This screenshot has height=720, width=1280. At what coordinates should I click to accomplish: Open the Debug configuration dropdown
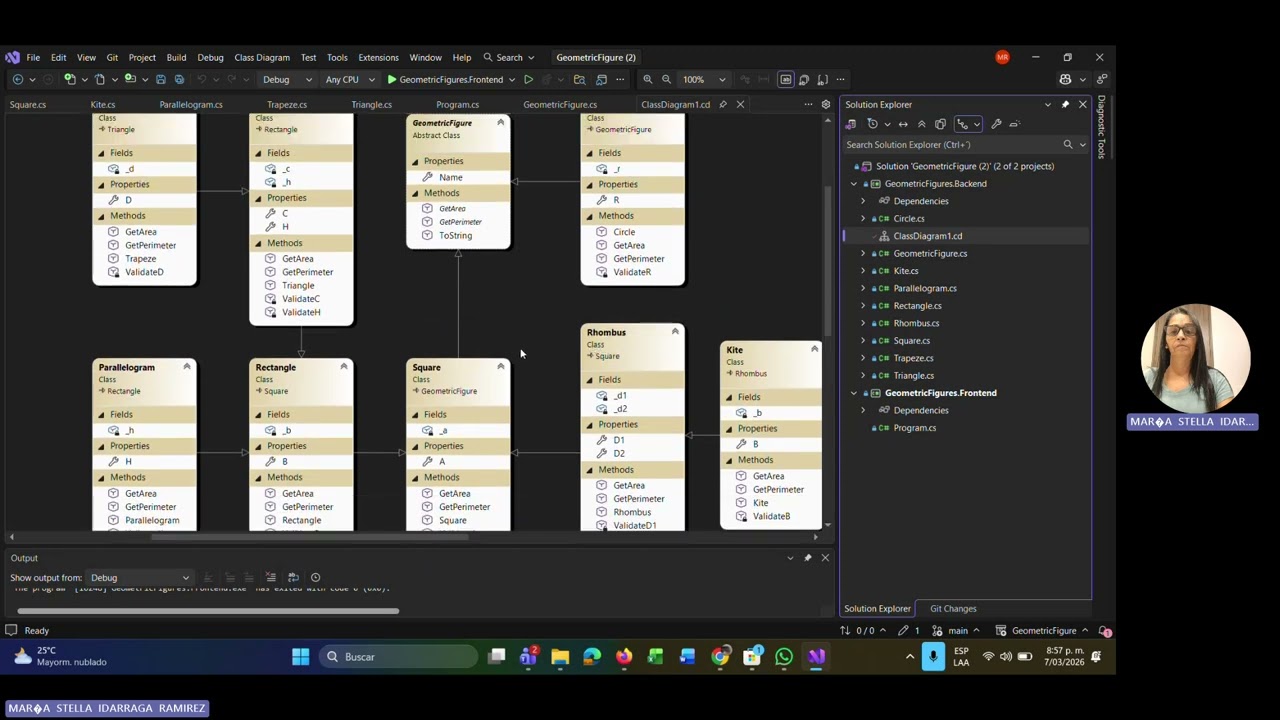pos(287,79)
